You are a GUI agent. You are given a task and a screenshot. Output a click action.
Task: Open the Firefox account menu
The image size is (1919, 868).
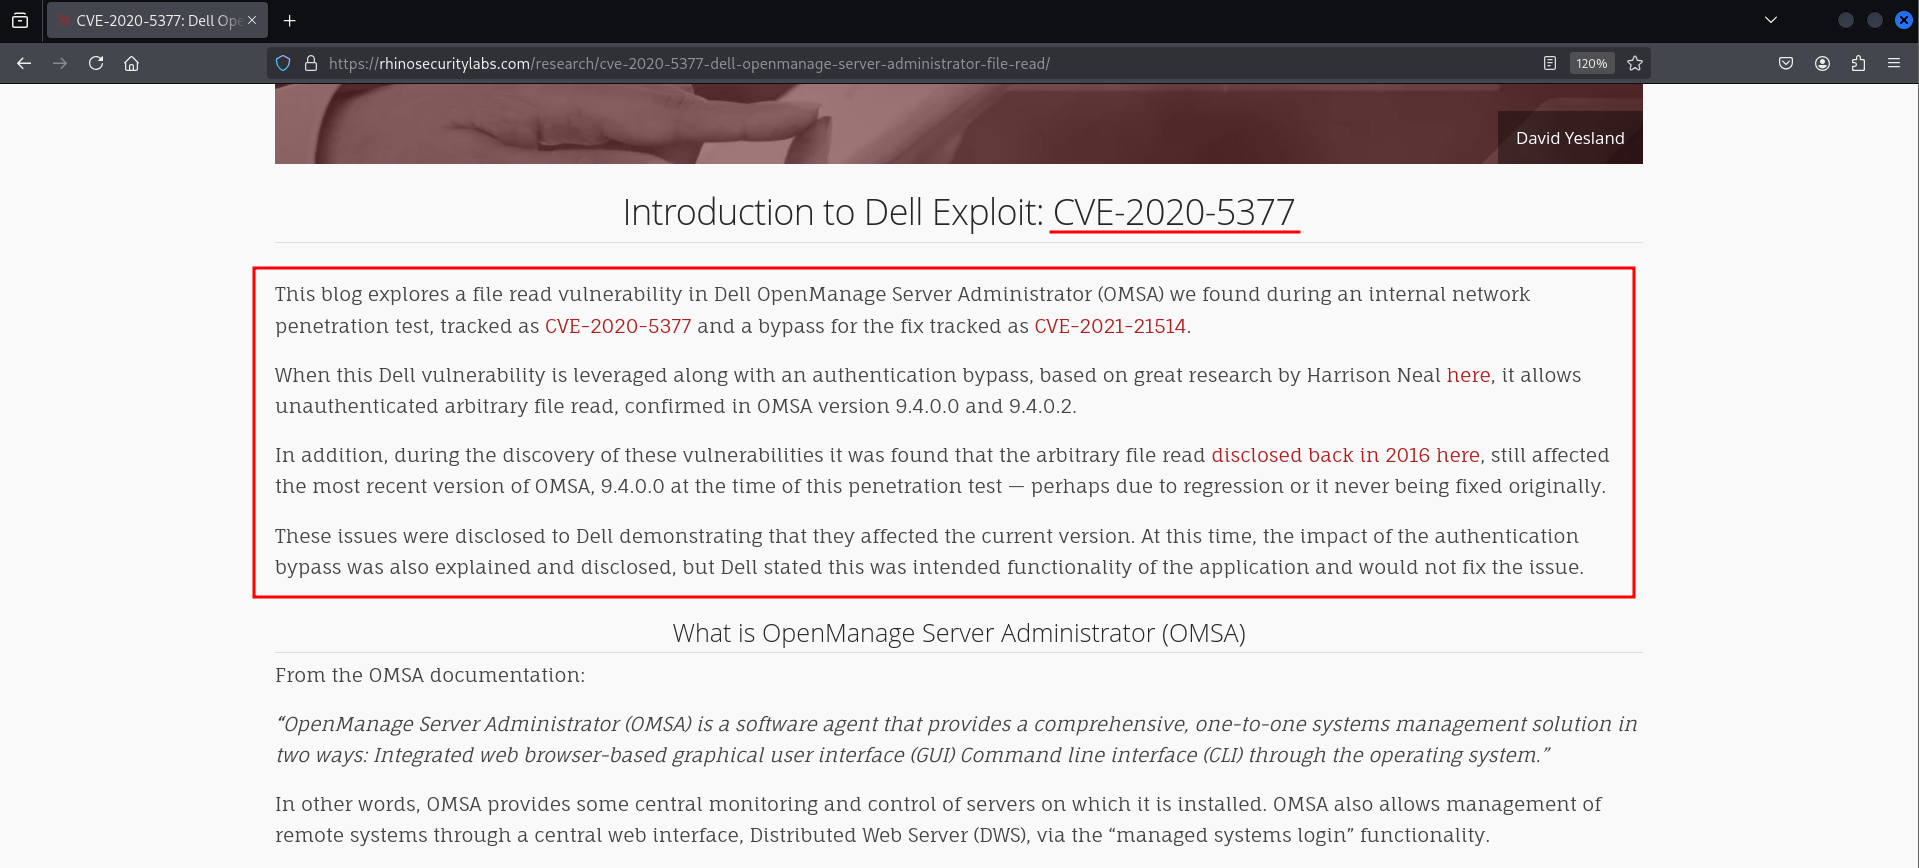(1822, 63)
